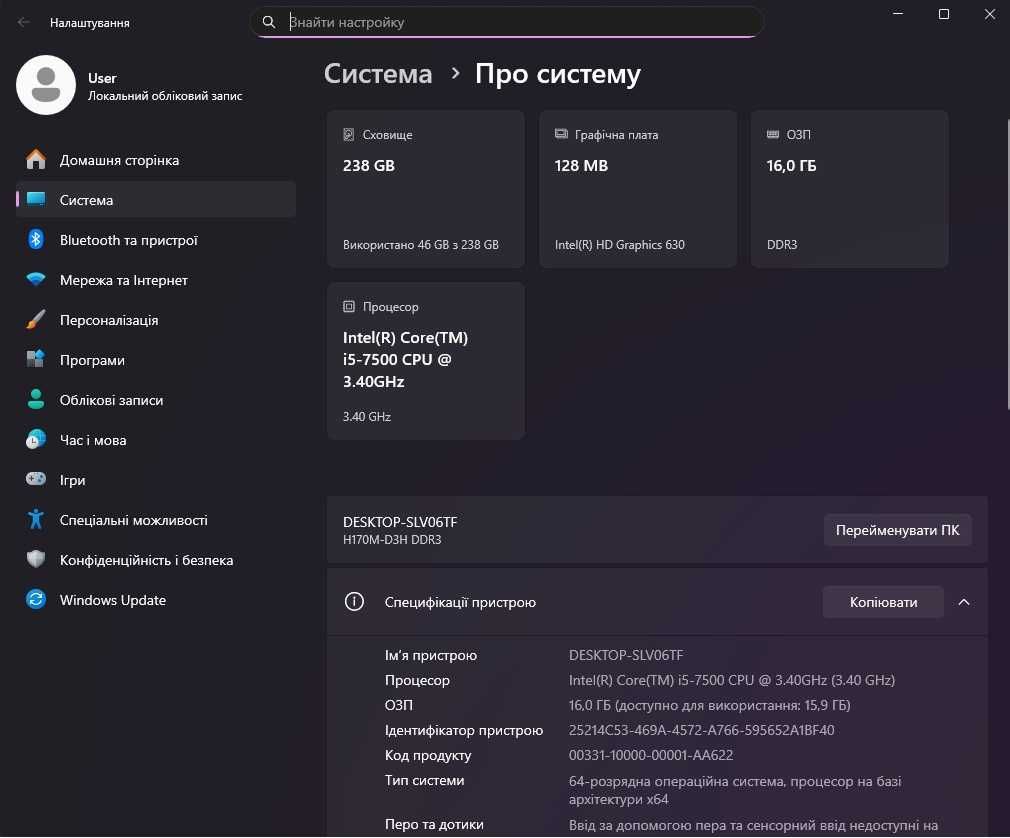Image resolution: width=1010 pixels, height=838 pixels.
Task: Click the Сховище storage card icon
Action: [348, 135]
